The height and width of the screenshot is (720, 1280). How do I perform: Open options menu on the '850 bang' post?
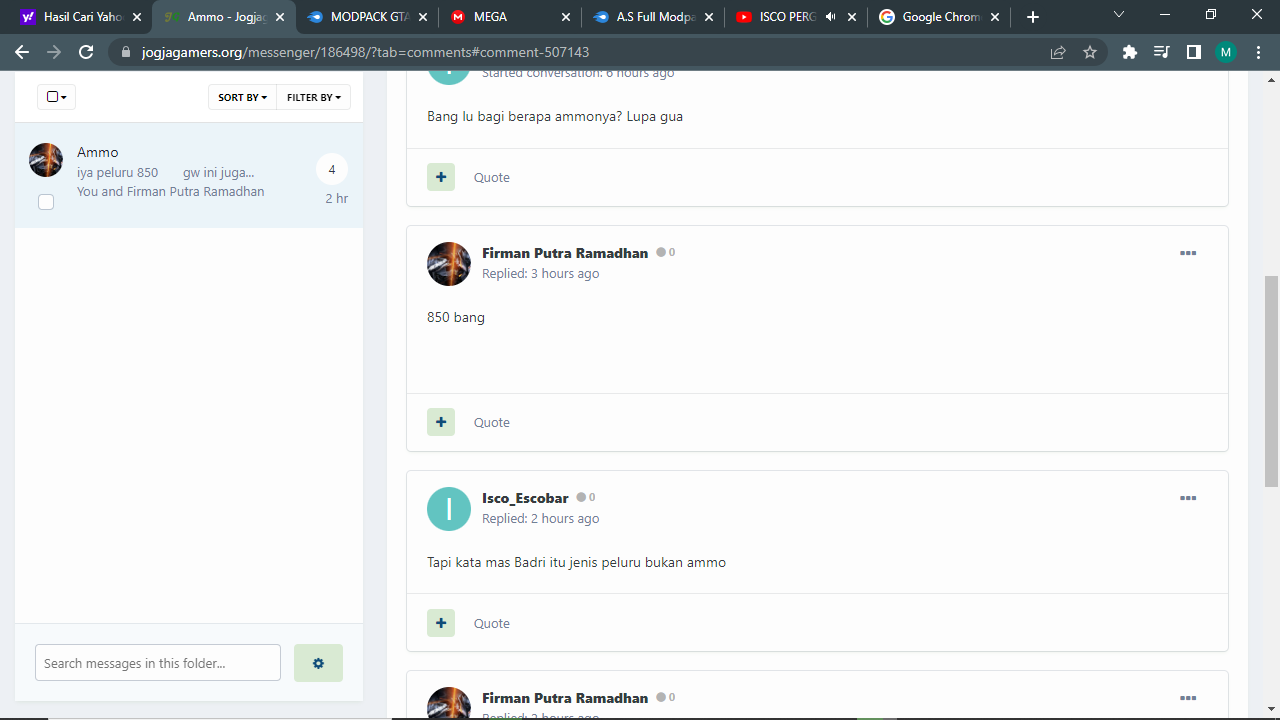(1188, 253)
